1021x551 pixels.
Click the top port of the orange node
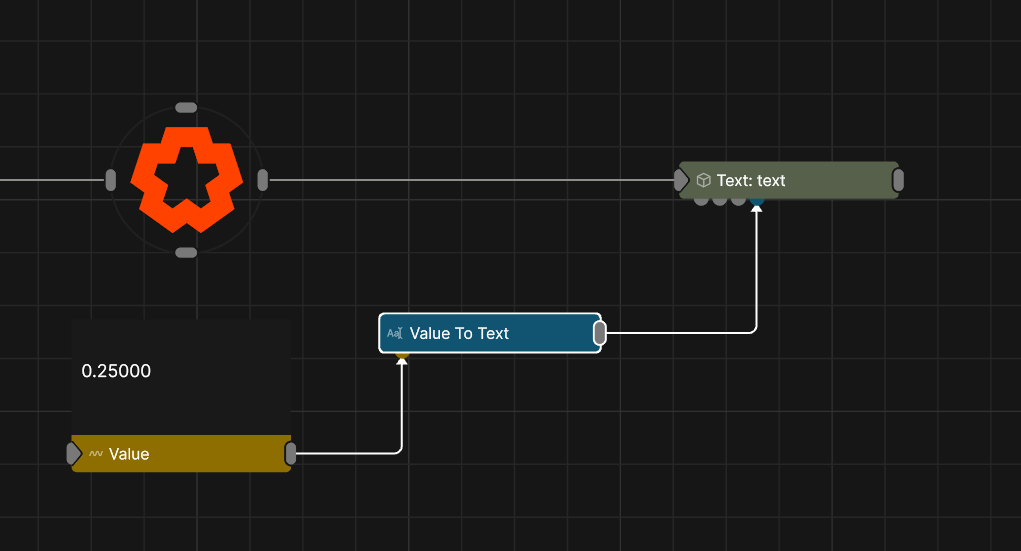point(186,107)
